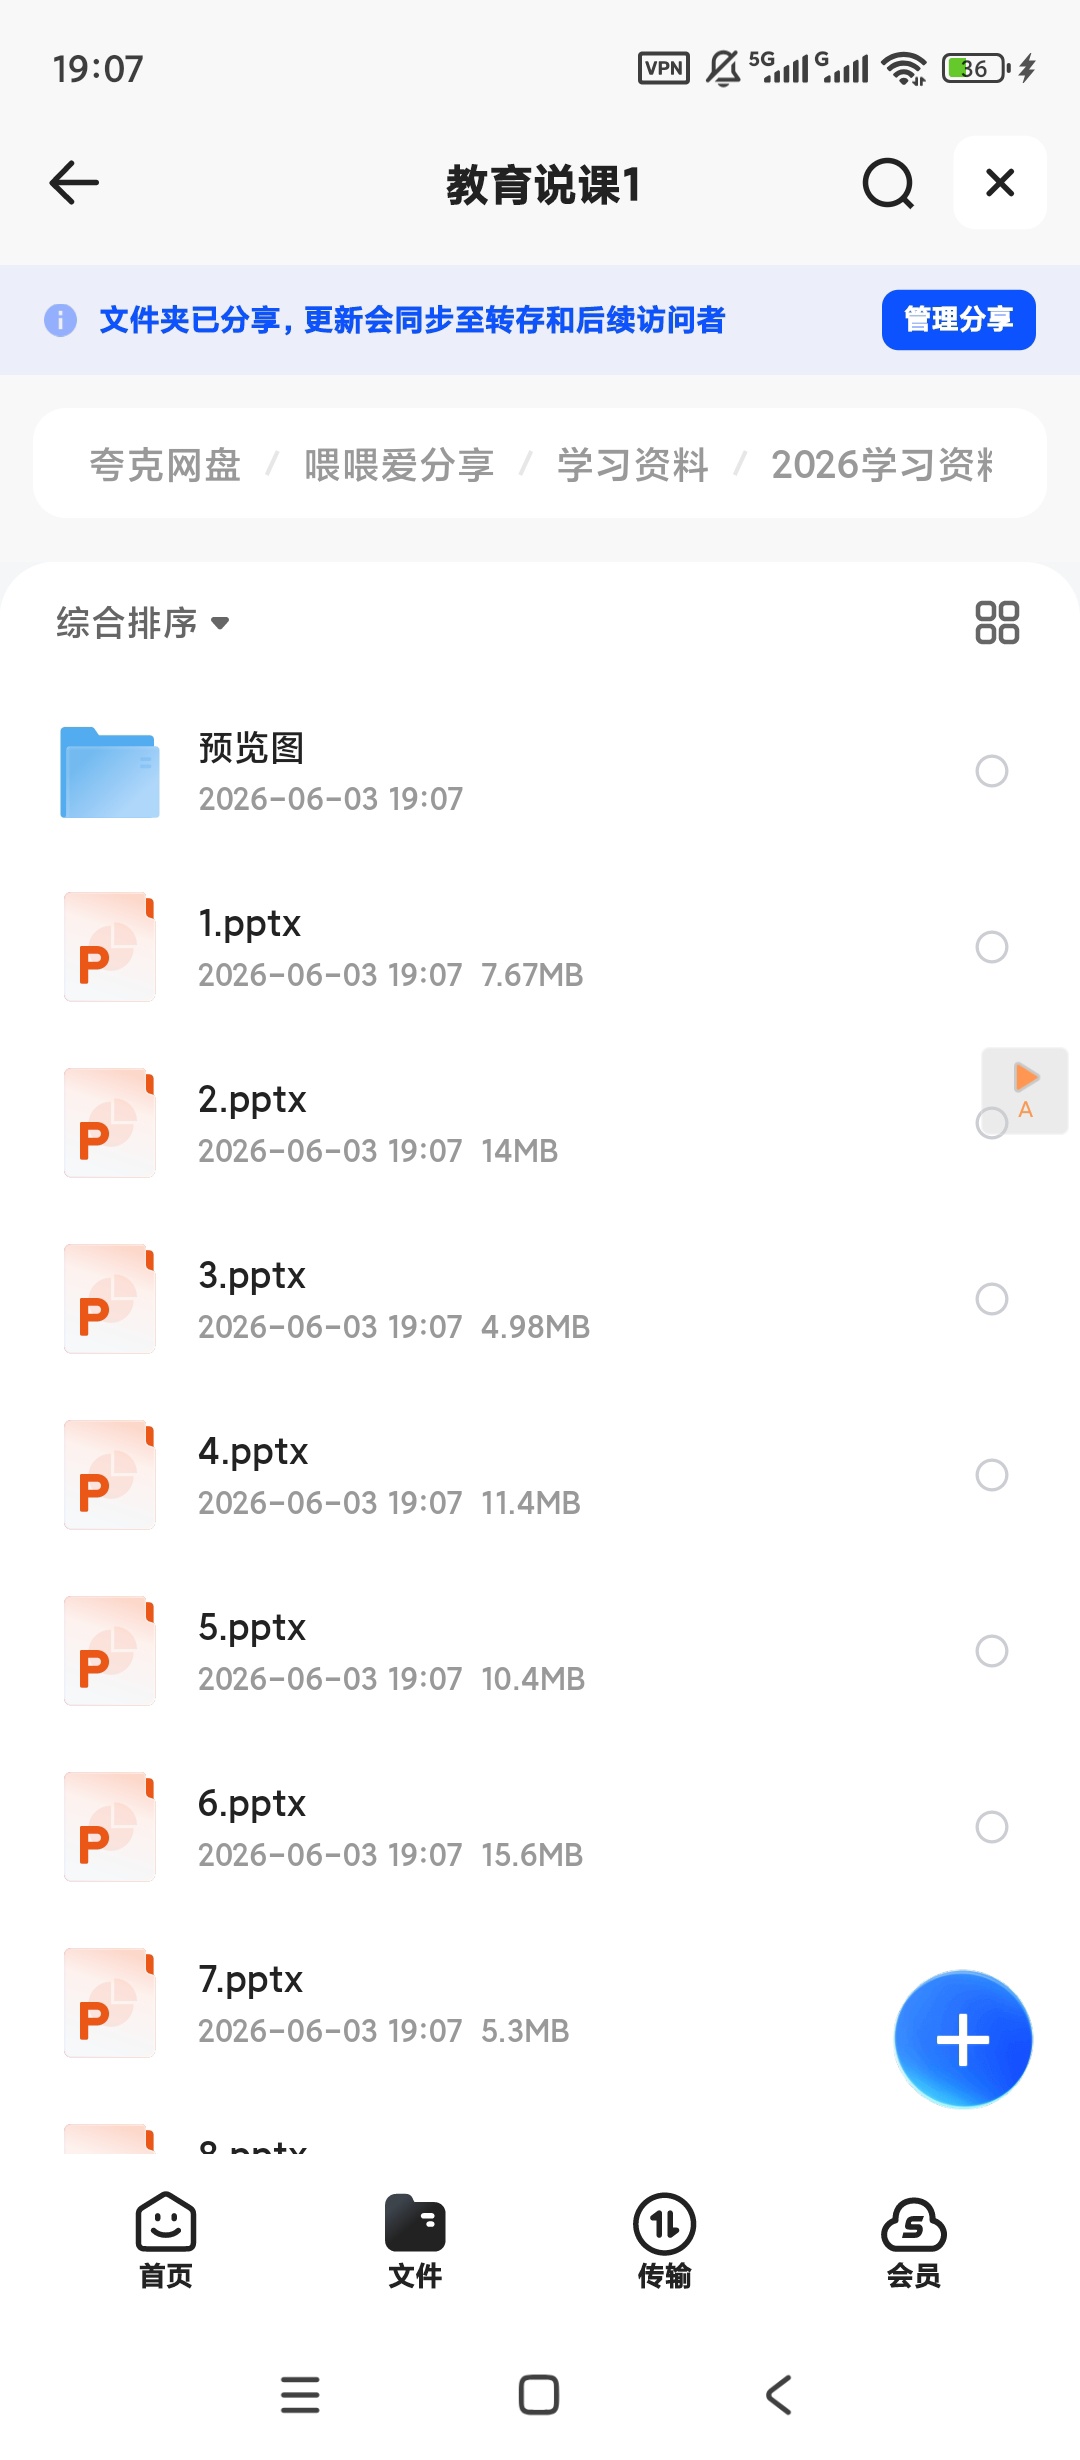Screen dimensions: 1080x2460
Task: Click the 管理分享 button
Action: tap(958, 320)
